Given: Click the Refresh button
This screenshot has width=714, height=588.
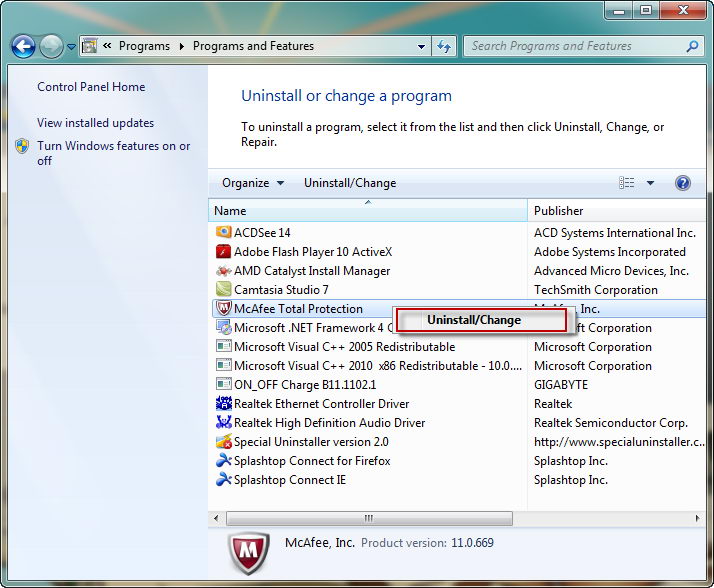Looking at the screenshot, I should tap(444, 46).
